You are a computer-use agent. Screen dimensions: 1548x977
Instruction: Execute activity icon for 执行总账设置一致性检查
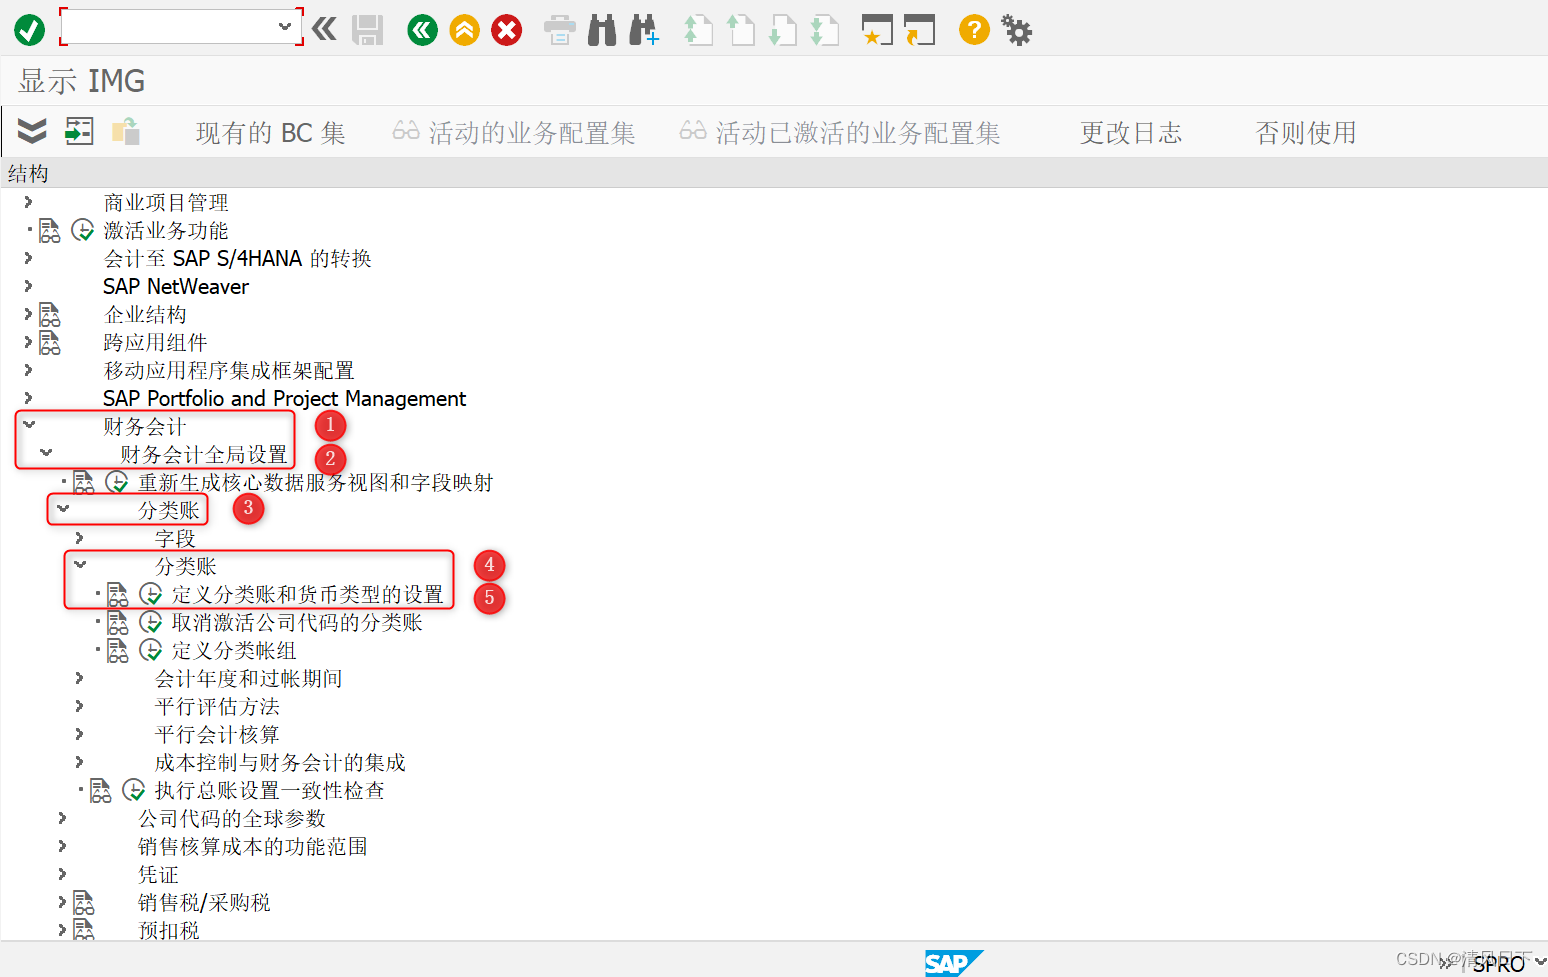pyautogui.click(x=134, y=791)
